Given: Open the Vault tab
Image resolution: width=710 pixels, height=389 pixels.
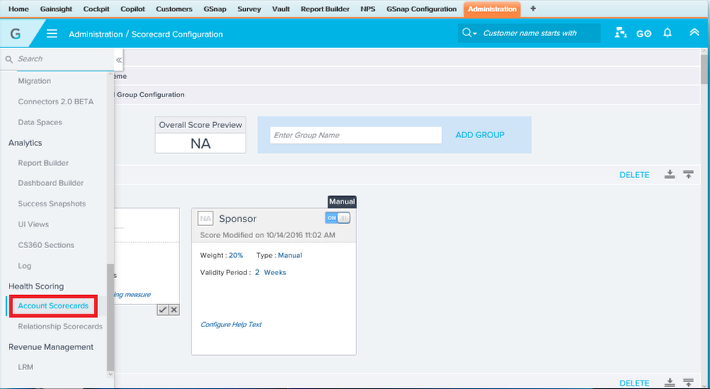Looking at the screenshot, I should click(281, 9).
